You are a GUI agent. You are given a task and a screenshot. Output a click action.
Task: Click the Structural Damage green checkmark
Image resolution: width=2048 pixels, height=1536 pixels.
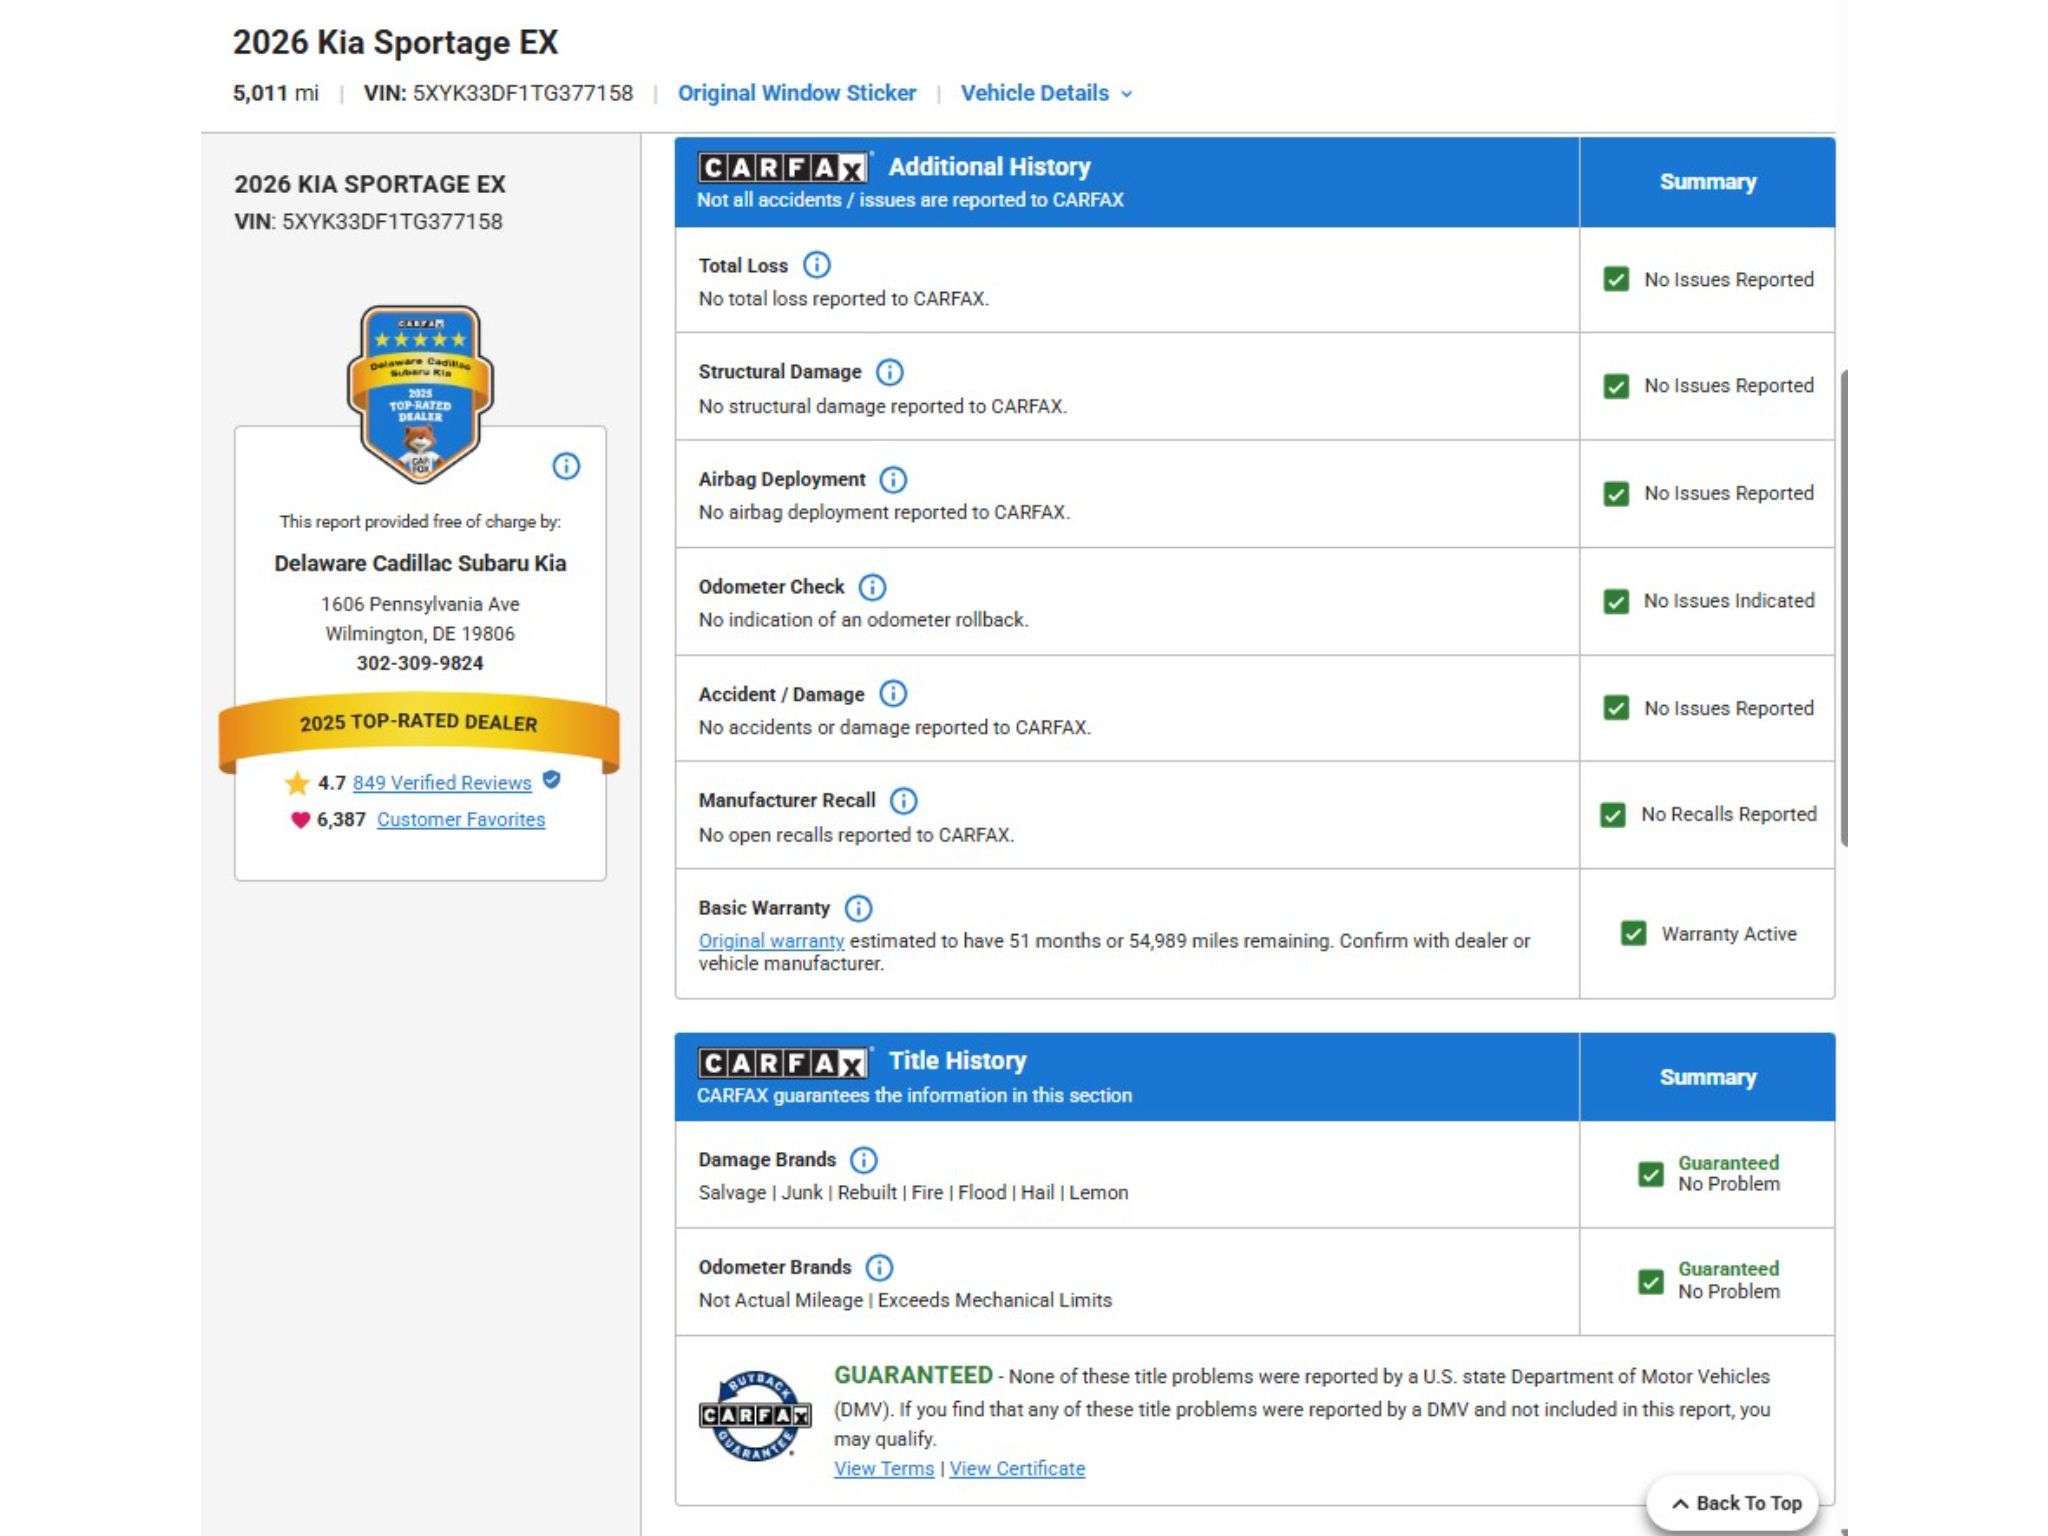1616,386
